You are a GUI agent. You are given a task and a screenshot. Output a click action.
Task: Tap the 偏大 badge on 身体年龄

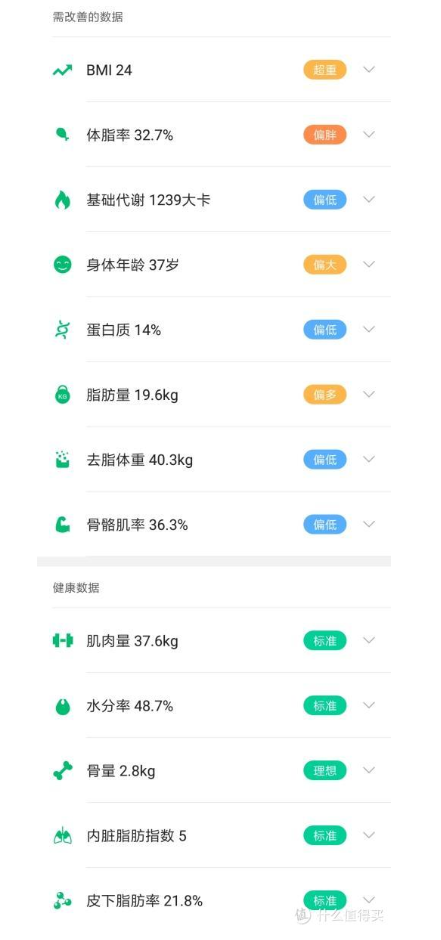coord(325,264)
